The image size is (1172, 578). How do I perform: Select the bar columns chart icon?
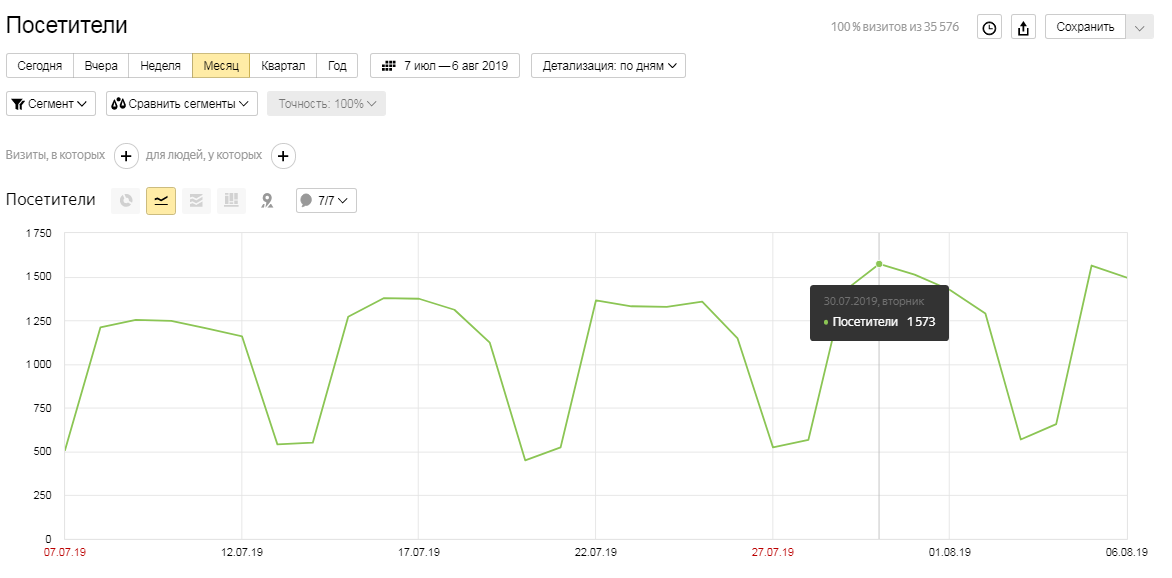232,200
